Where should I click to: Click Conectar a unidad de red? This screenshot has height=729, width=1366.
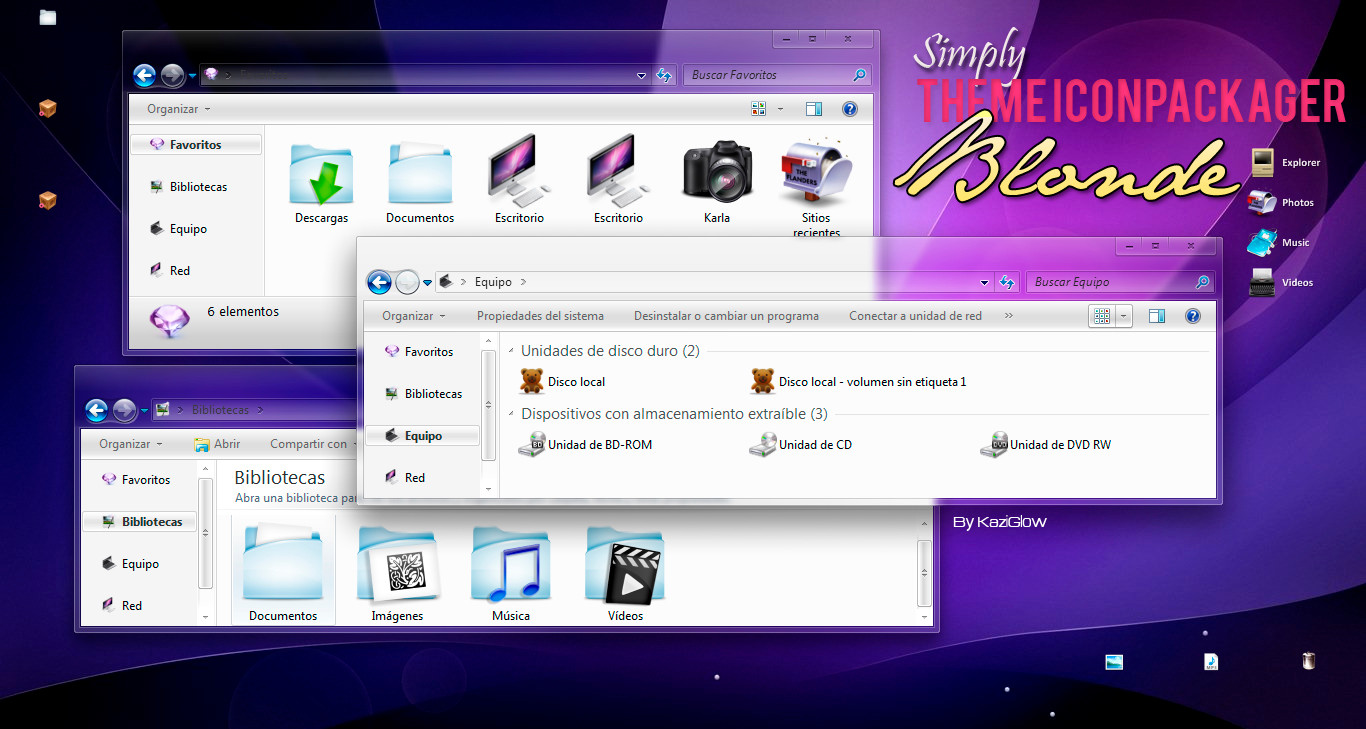(915, 316)
